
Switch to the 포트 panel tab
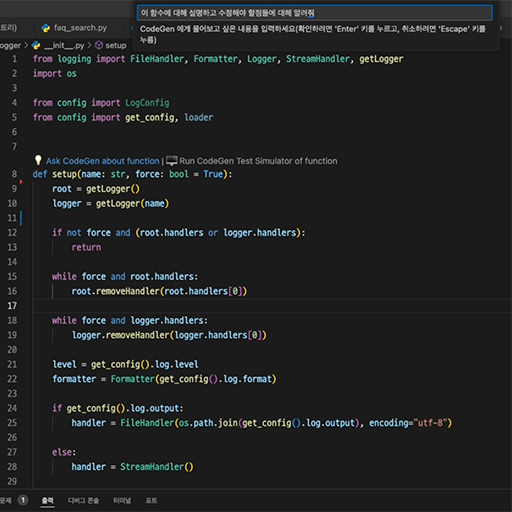(x=151, y=501)
